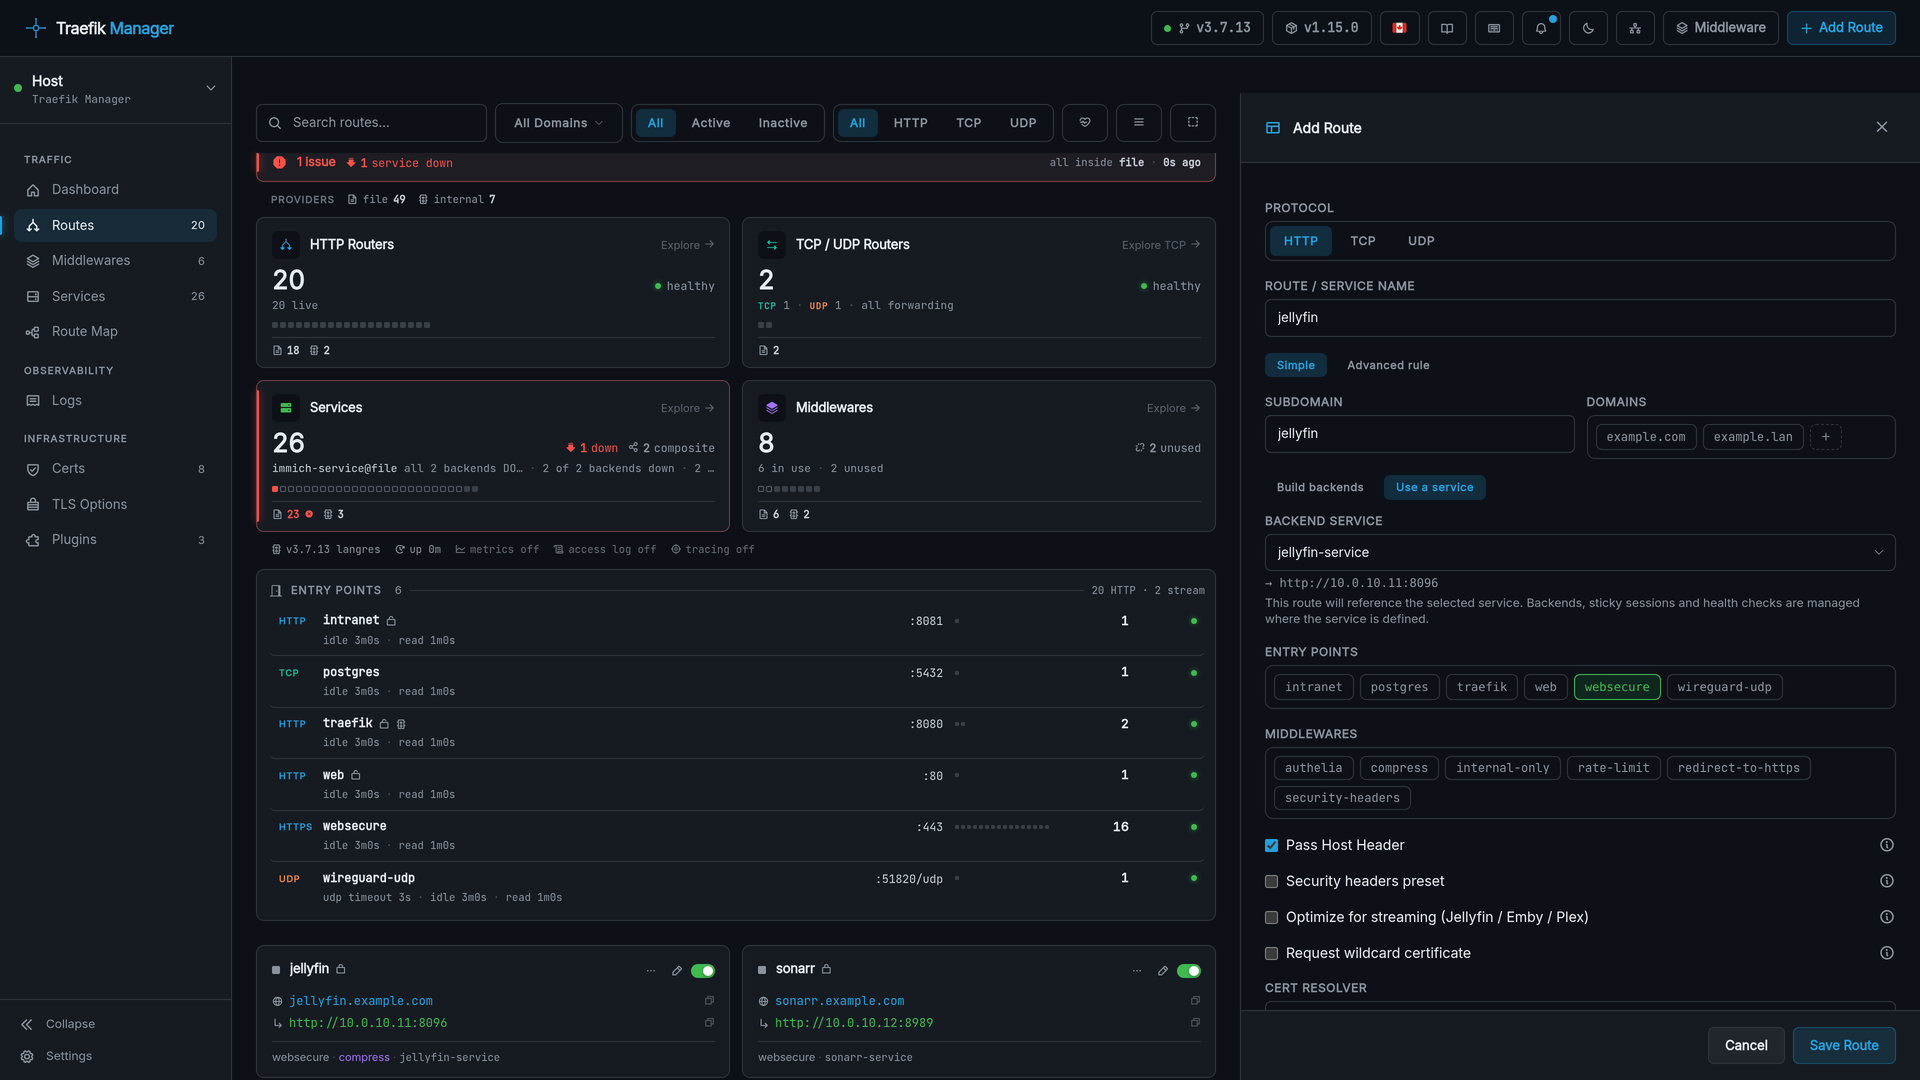Image resolution: width=1920 pixels, height=1080 pixels.
Task: Open the All Domains dropdown
Action: point(559,123)
